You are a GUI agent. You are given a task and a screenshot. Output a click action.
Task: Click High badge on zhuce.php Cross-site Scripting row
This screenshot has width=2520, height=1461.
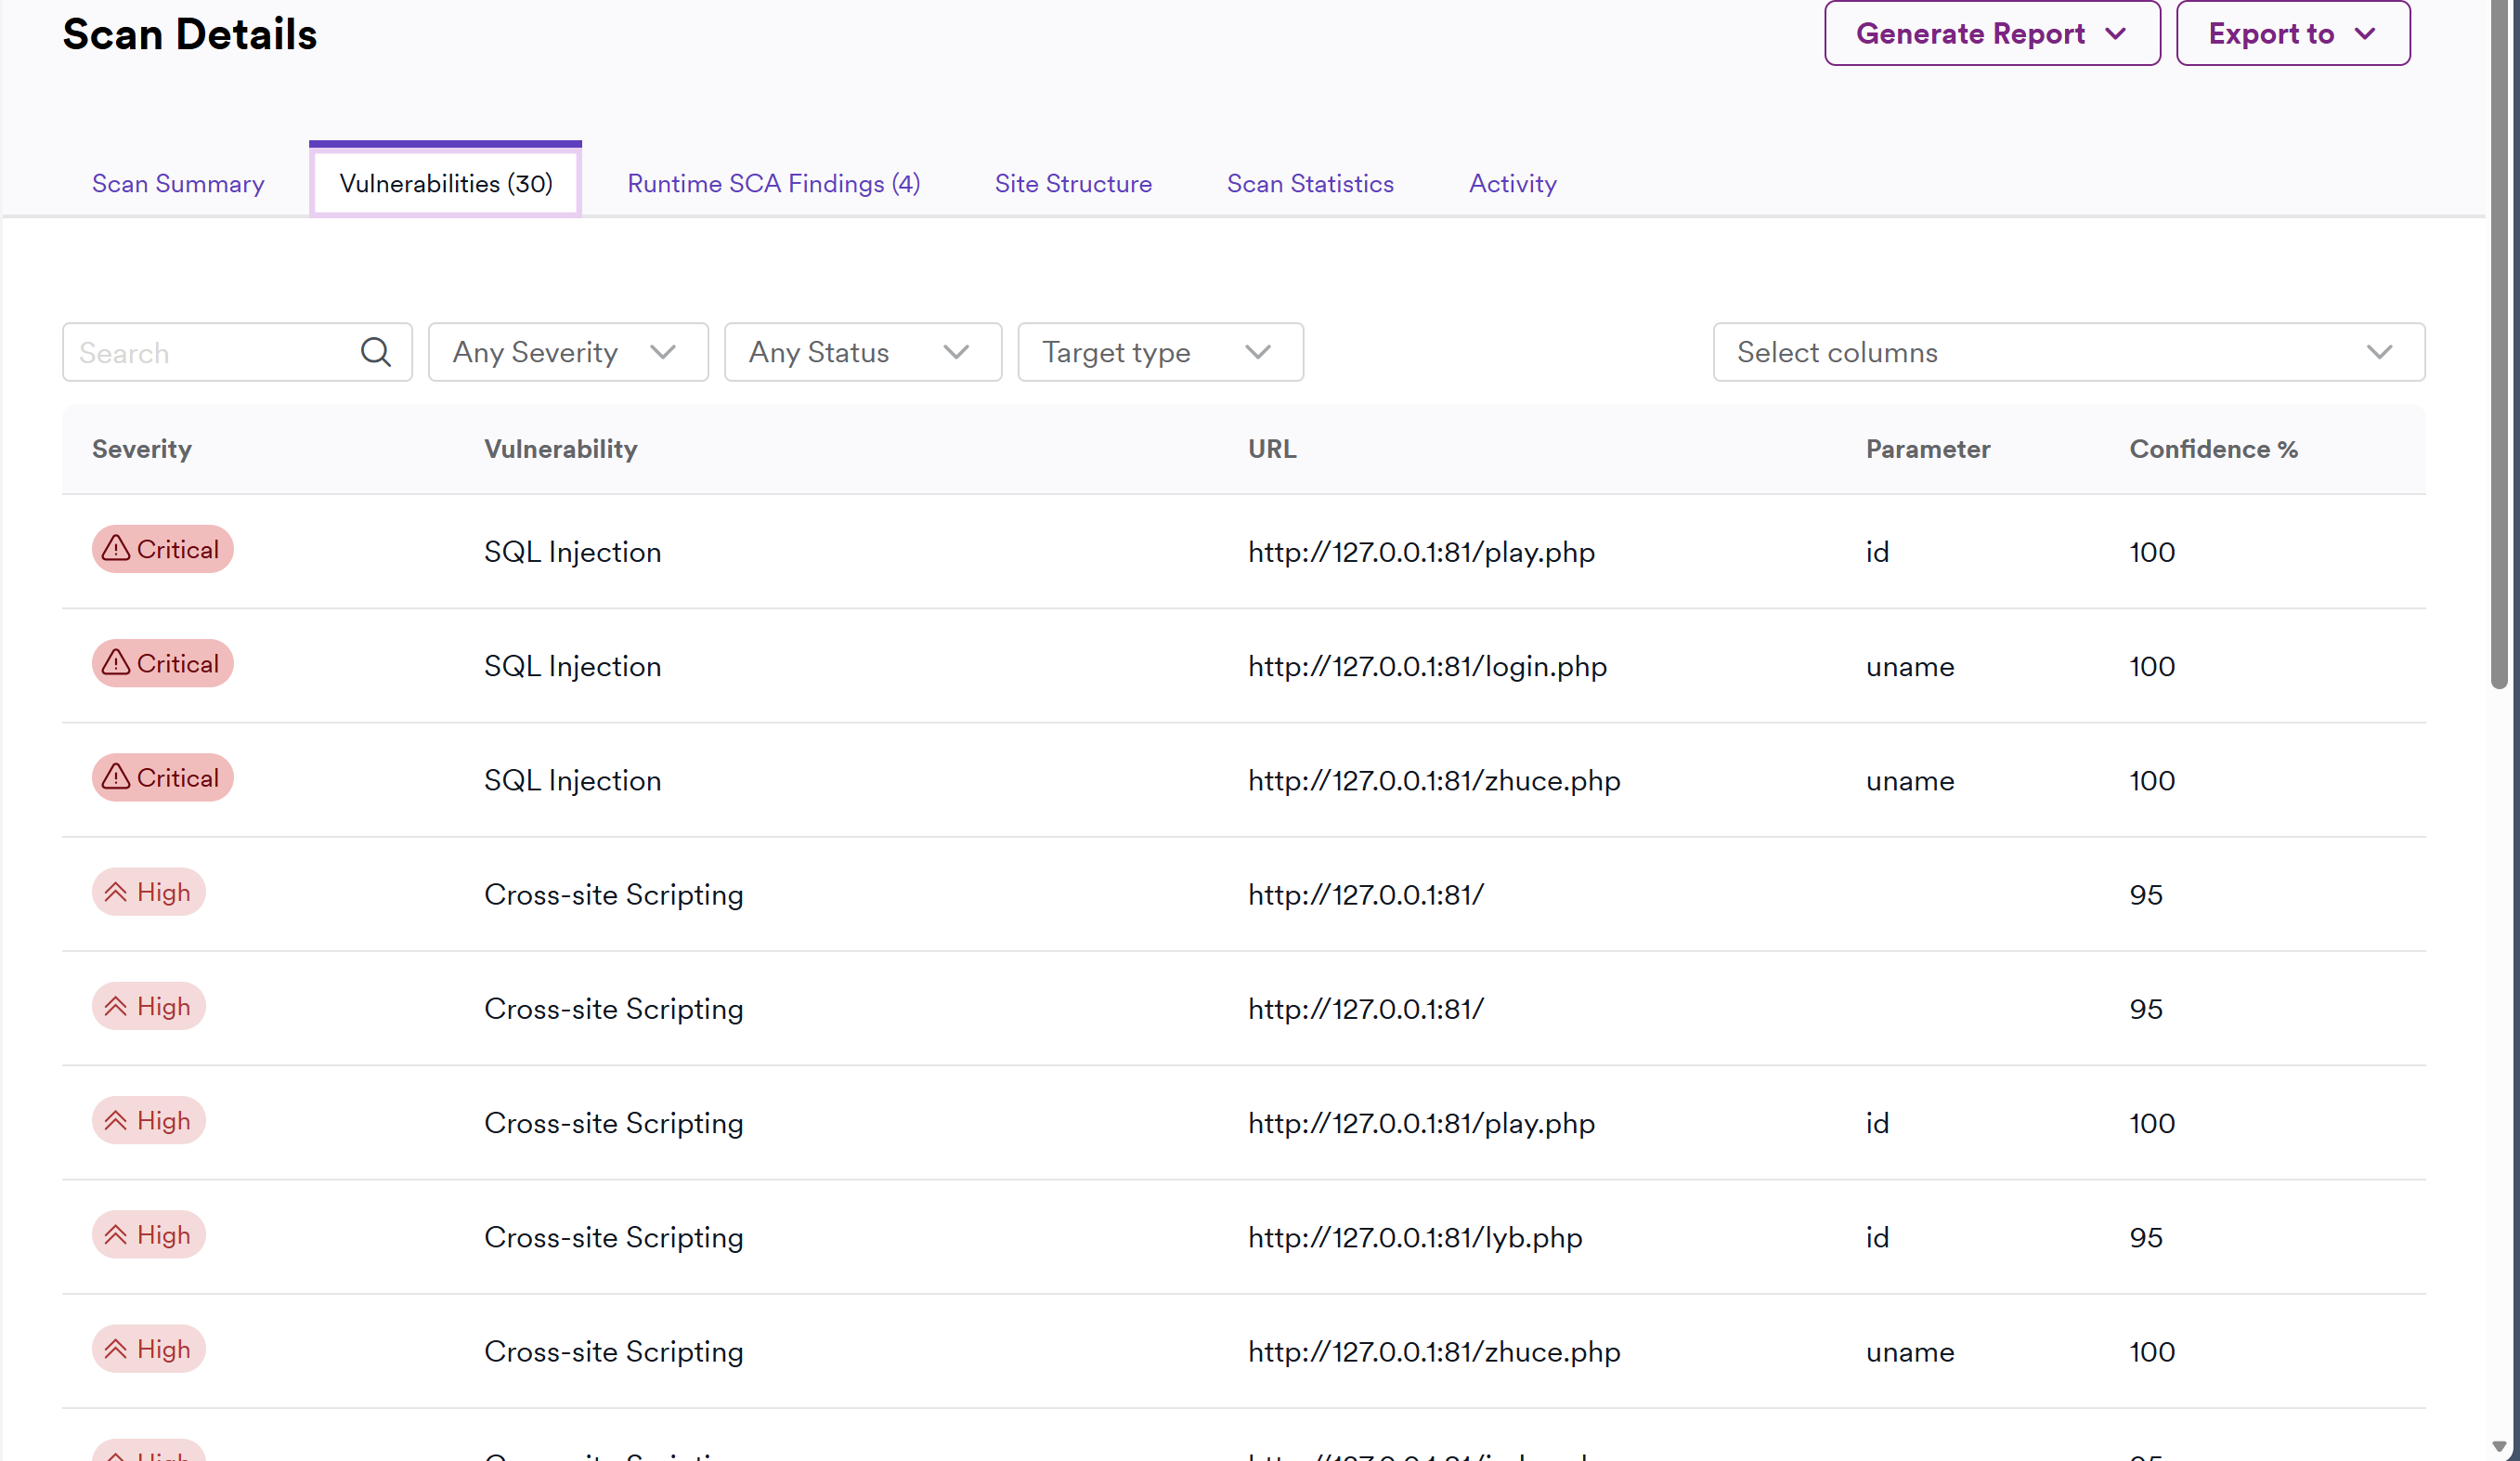click(148, 1349)
